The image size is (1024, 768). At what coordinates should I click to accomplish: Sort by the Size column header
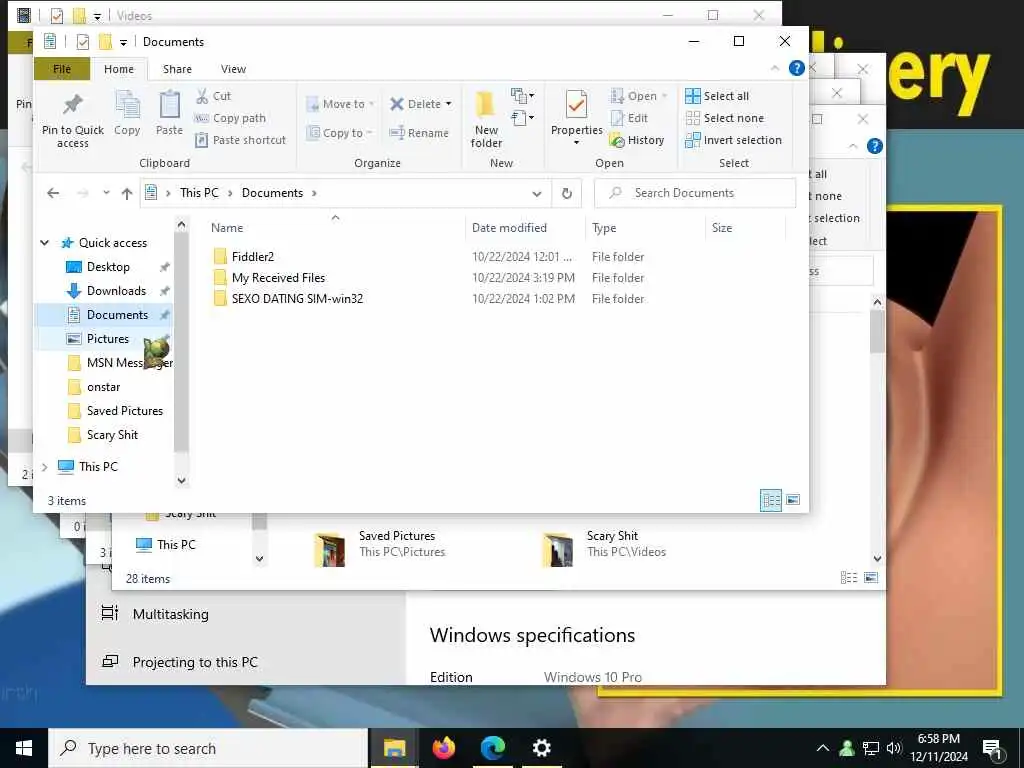coord(722,228)
